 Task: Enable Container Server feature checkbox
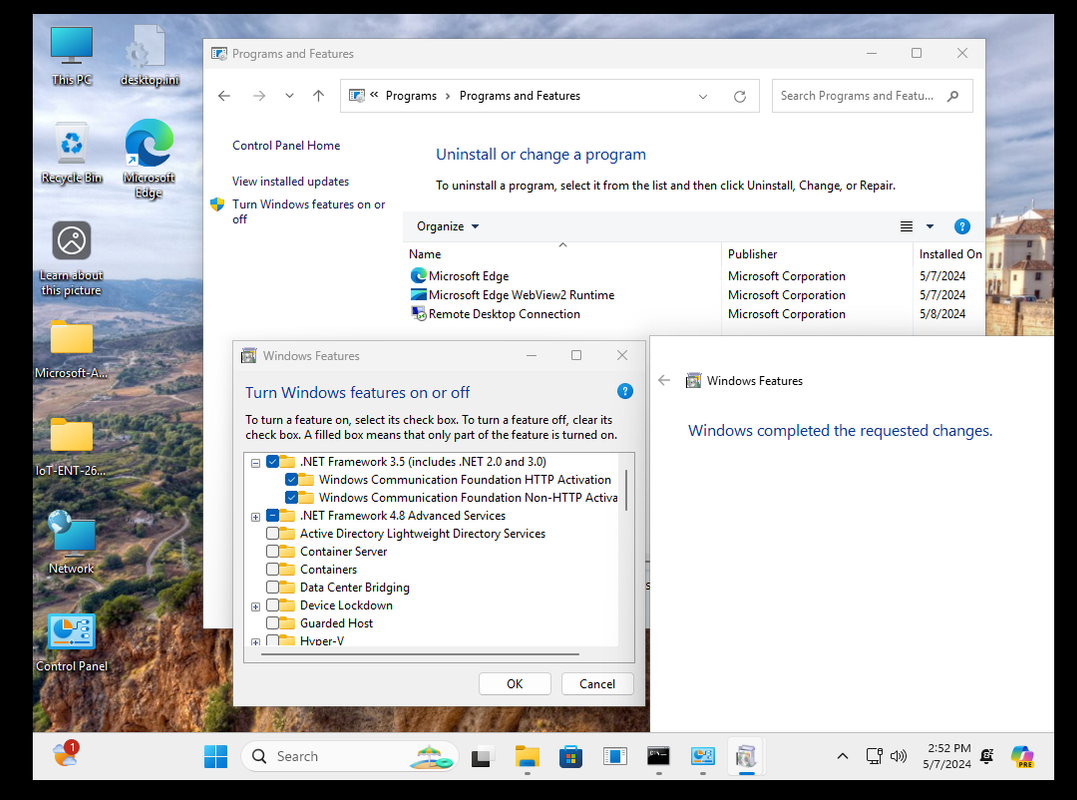(x=273, y=551)
